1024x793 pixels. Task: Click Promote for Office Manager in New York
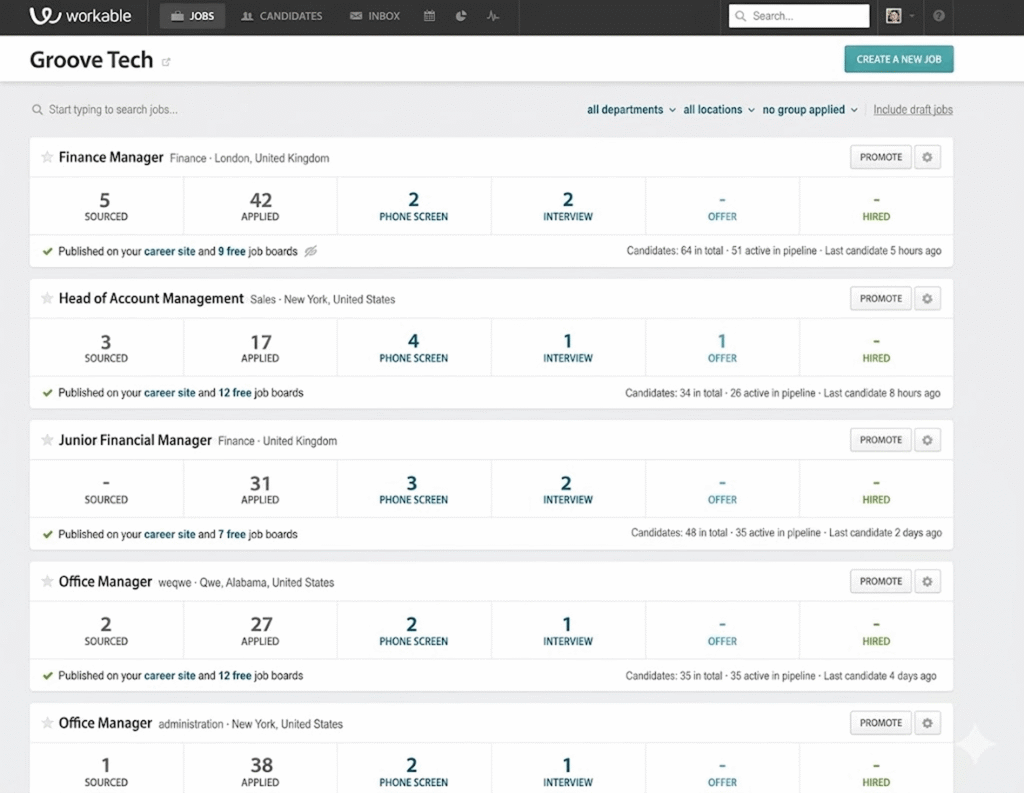coord(880,723)
